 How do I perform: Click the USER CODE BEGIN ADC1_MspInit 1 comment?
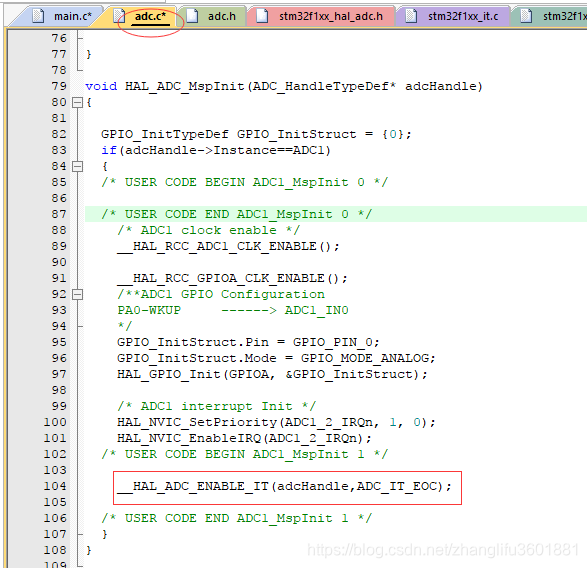coord(244,454)
